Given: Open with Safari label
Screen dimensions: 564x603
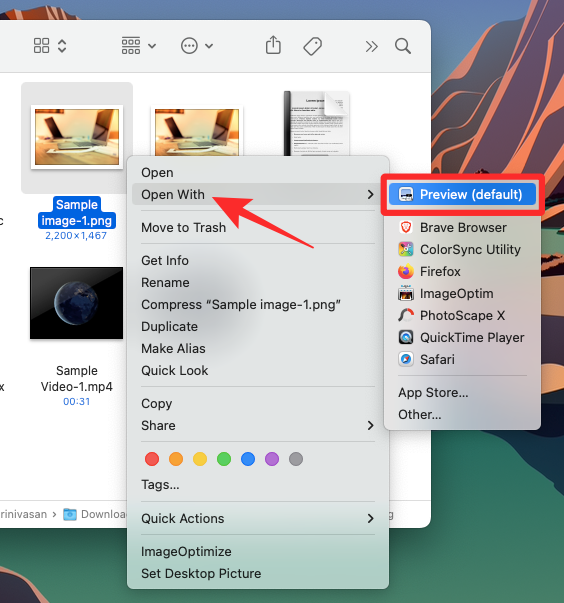Looking at the screenshot, I should (437, 359).
